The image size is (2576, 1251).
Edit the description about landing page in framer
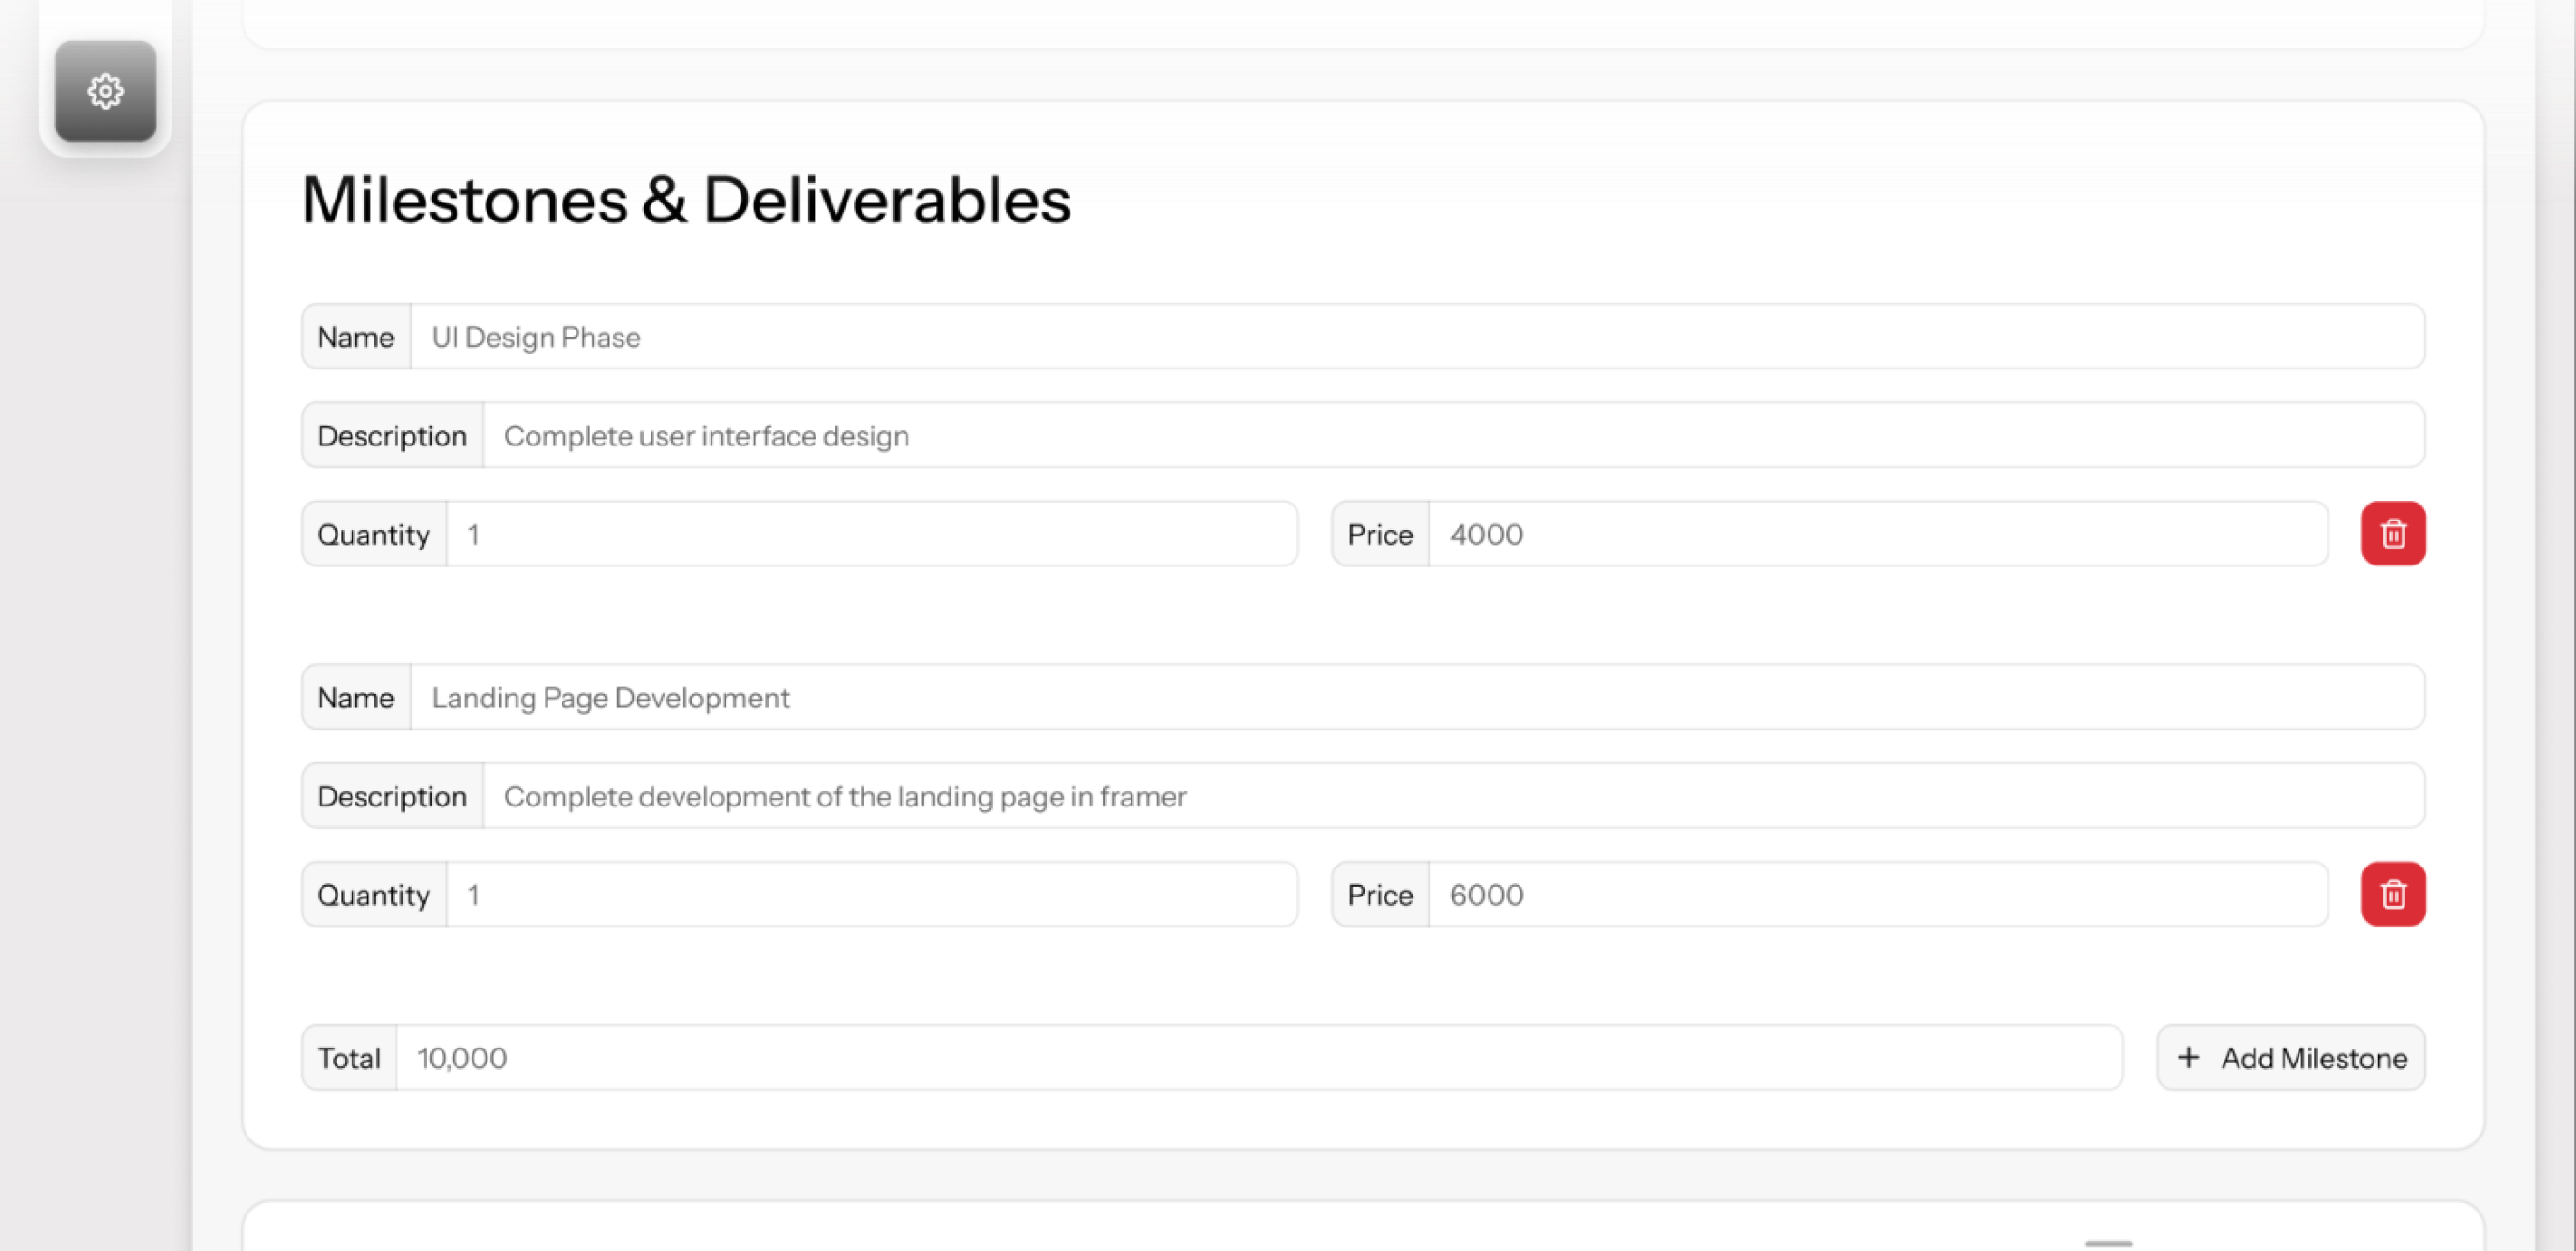point(1453,796)
